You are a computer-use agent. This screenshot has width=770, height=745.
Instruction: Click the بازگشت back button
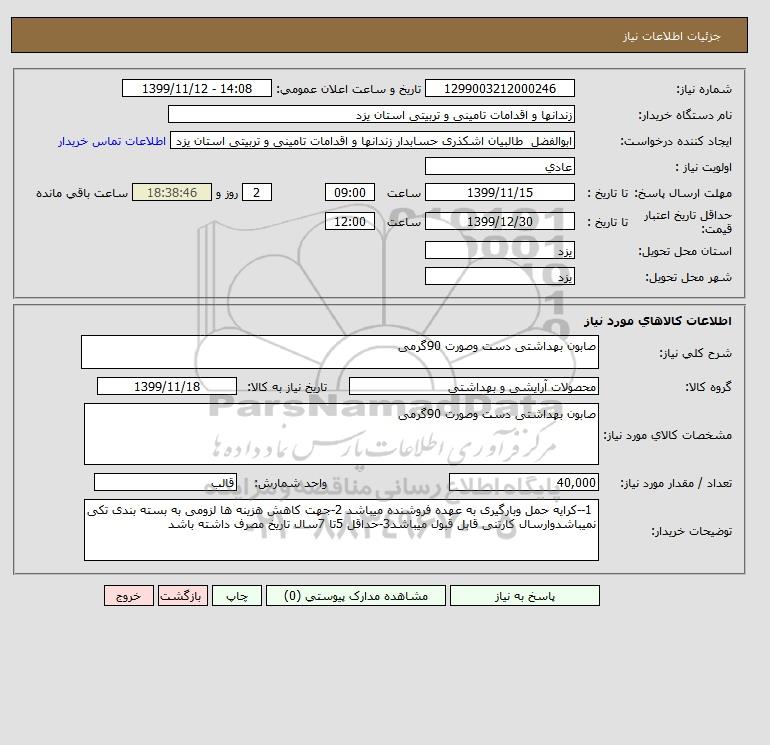pyautogui.click(x=183, y=596)
